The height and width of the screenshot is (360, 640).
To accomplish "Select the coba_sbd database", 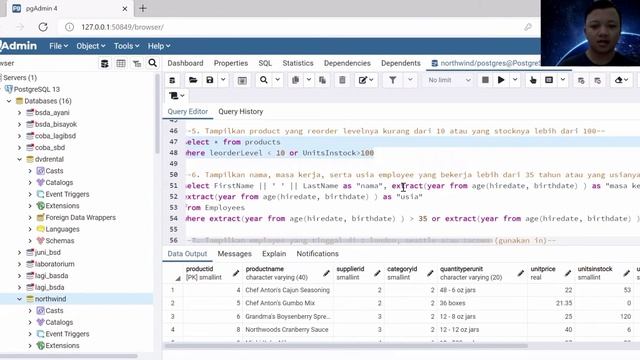I will click(50, 147).
